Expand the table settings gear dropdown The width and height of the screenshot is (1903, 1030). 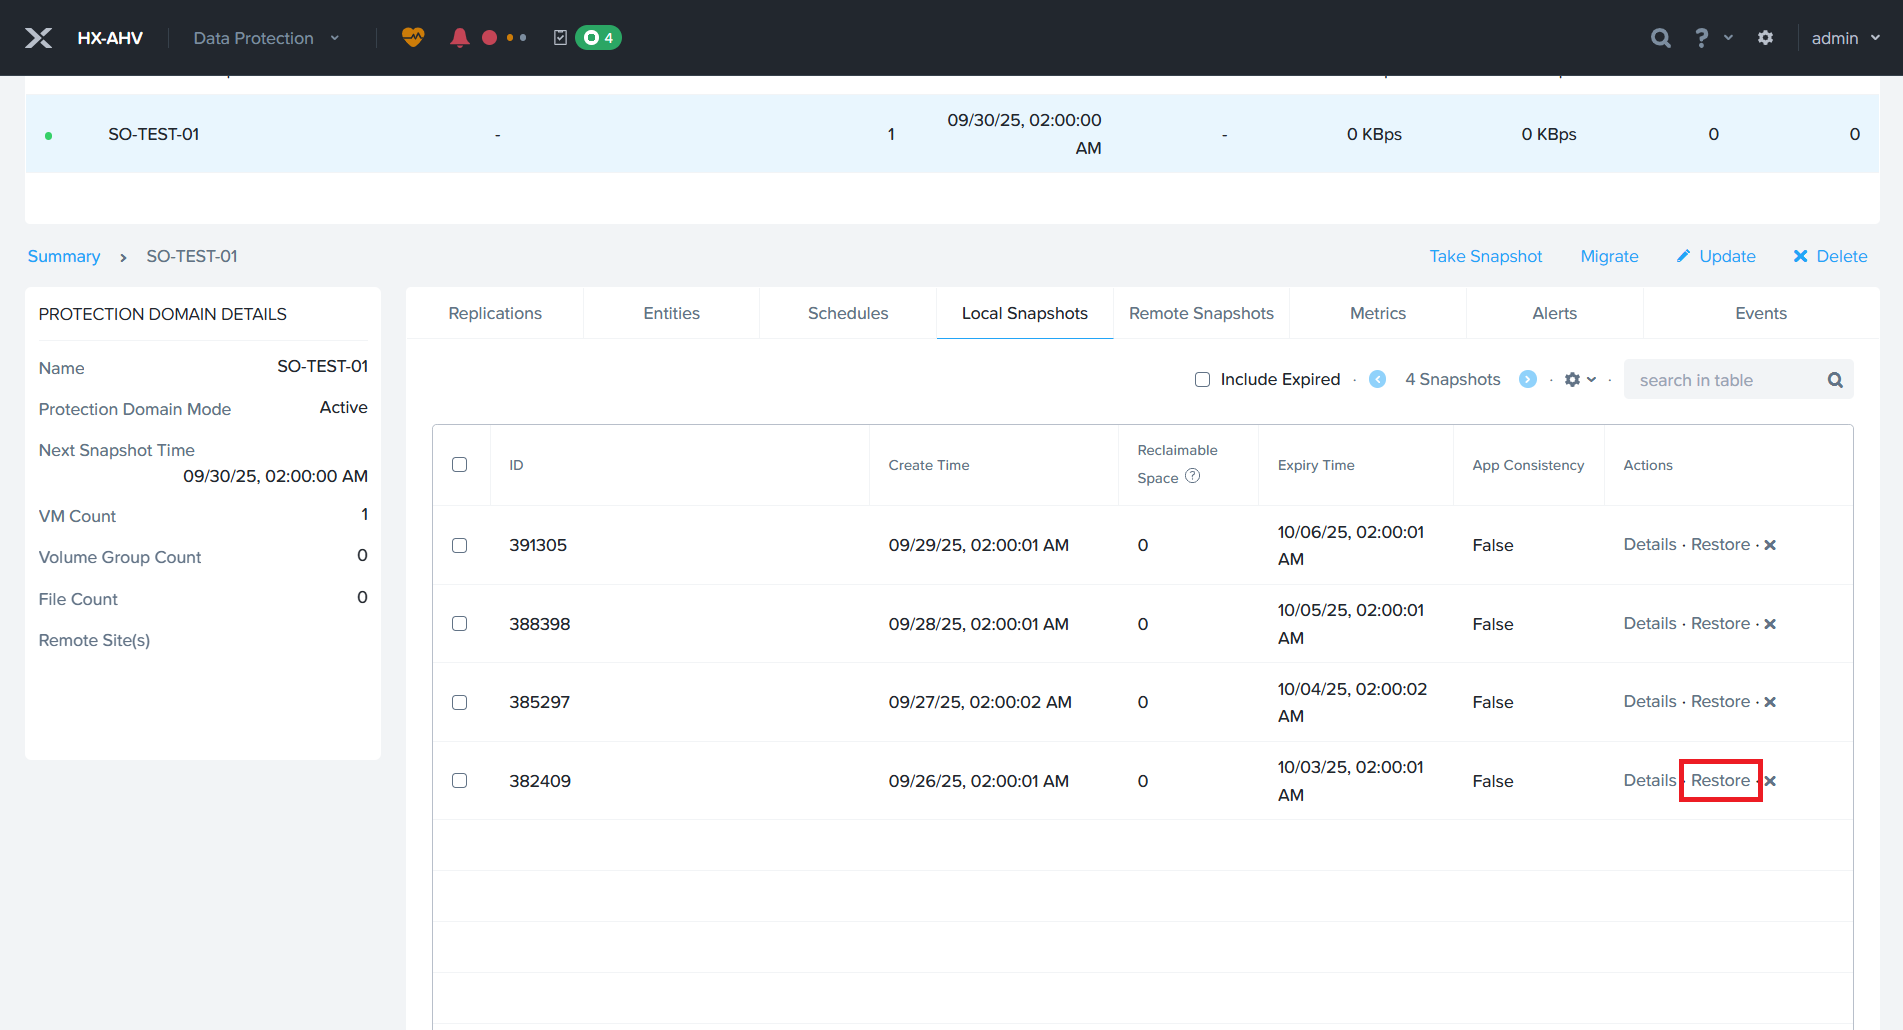(1579, 380)
